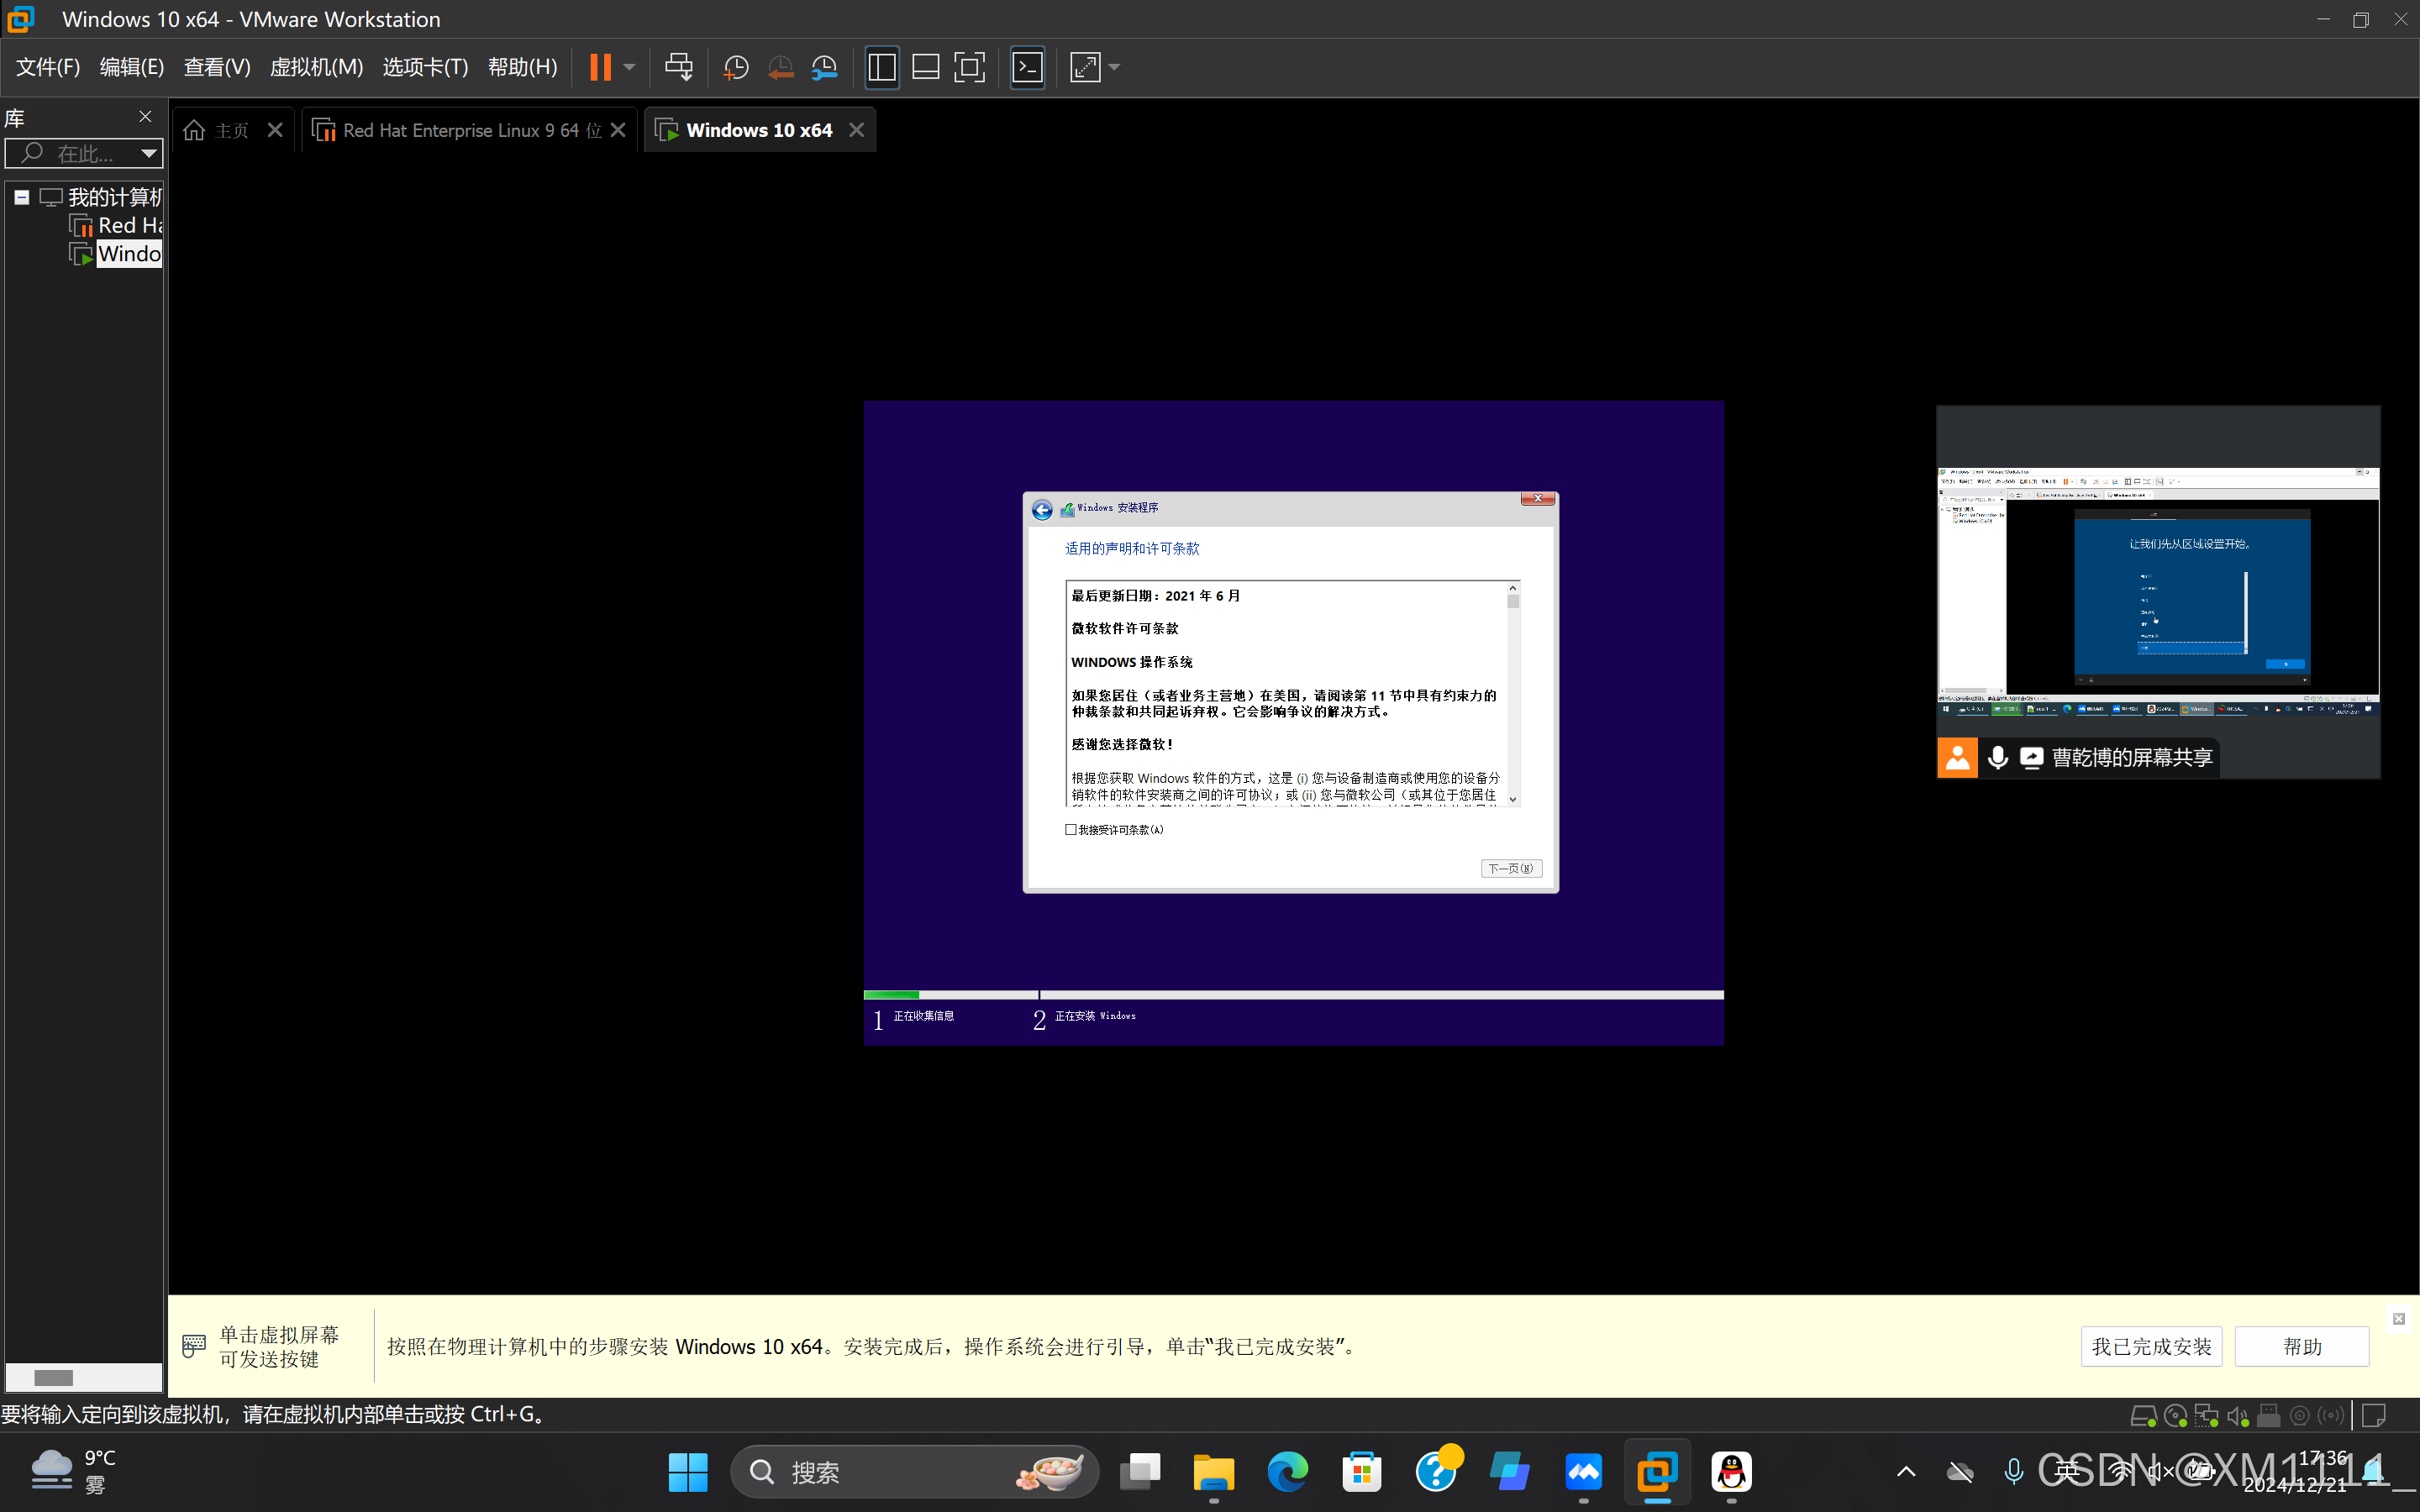This screenshot has width=2420, height=1512.
Task: Click the 下一页 button in Windows setup
Action: pyautogui.click(x=1511, y=868)
